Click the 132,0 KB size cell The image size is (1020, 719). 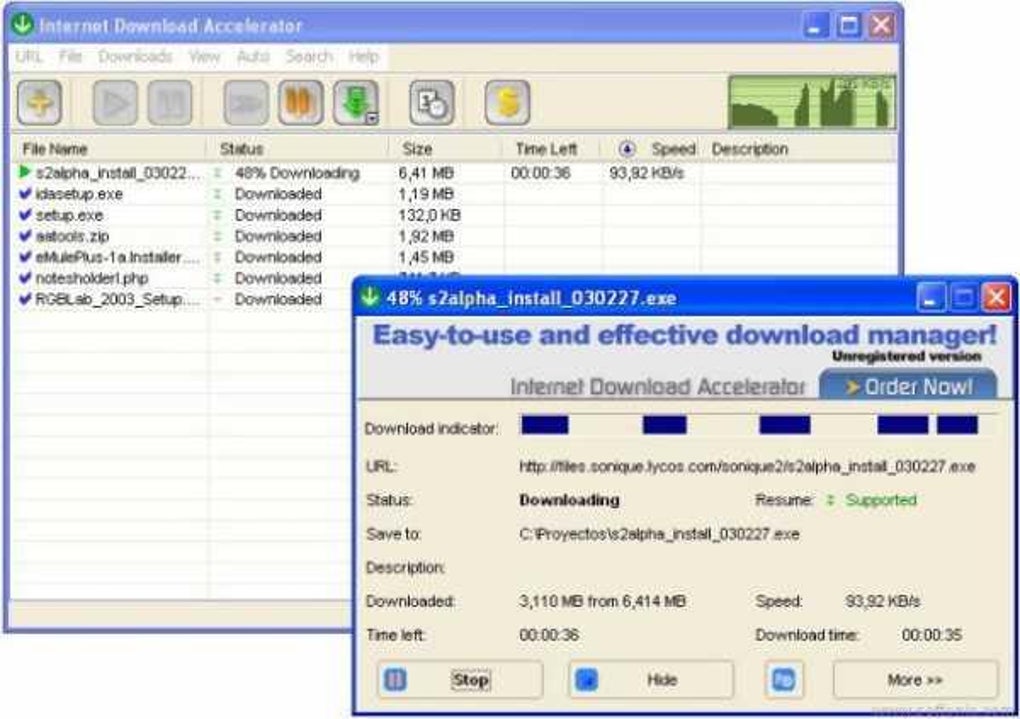429,215
